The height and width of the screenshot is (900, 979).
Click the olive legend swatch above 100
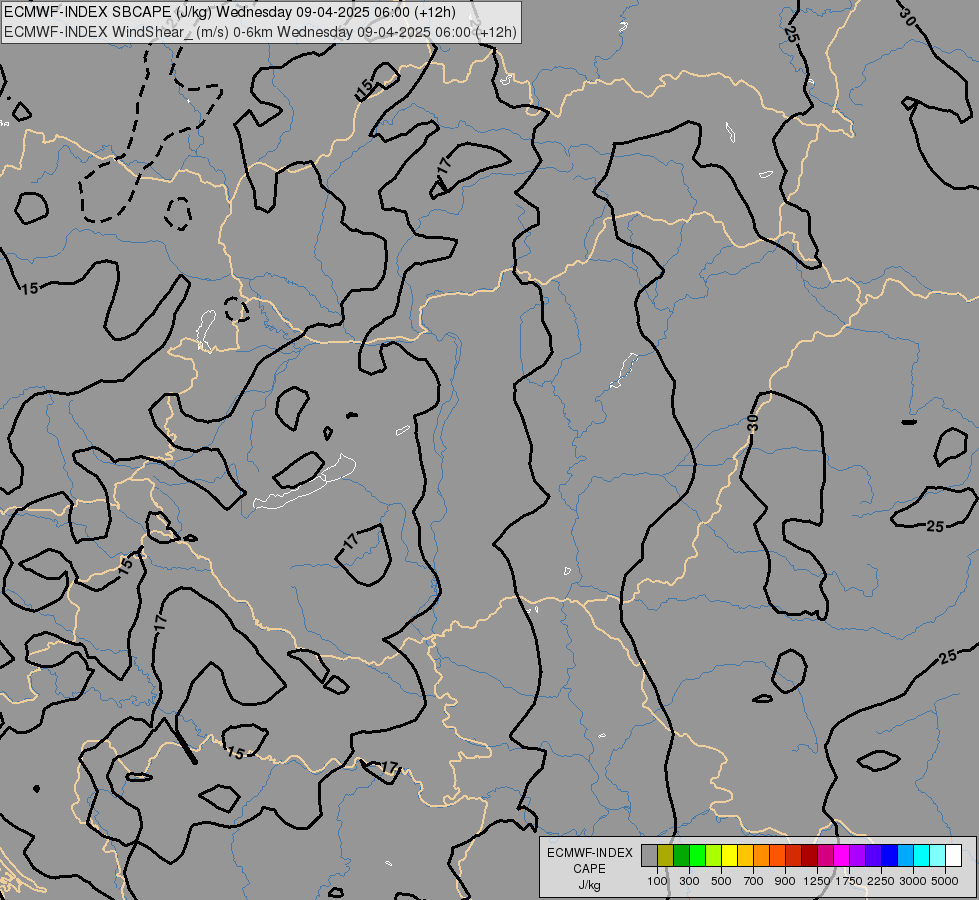[666, 855]
